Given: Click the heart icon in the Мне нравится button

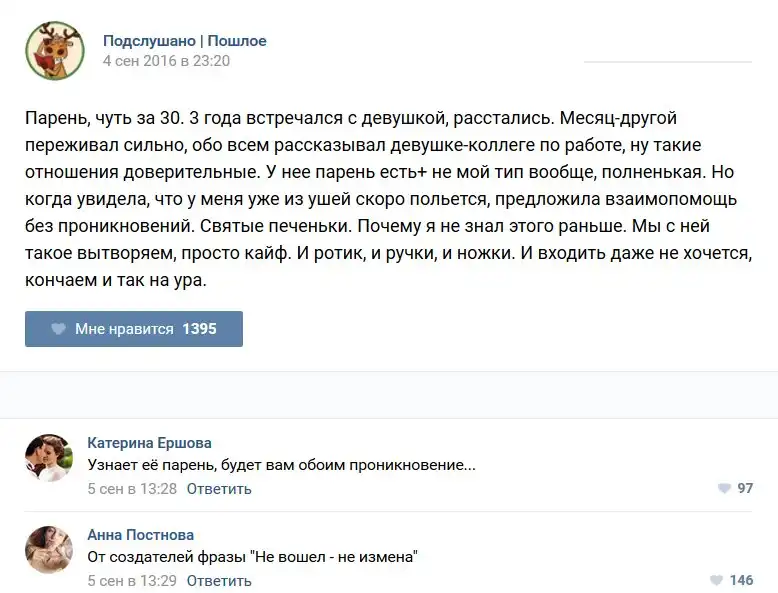Looking at the screenshot, I should tap(58, 329).
